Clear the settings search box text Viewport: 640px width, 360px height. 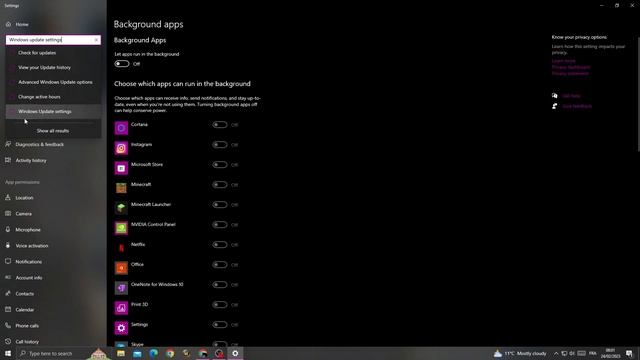pyautogui.click(x=96, y=40)
